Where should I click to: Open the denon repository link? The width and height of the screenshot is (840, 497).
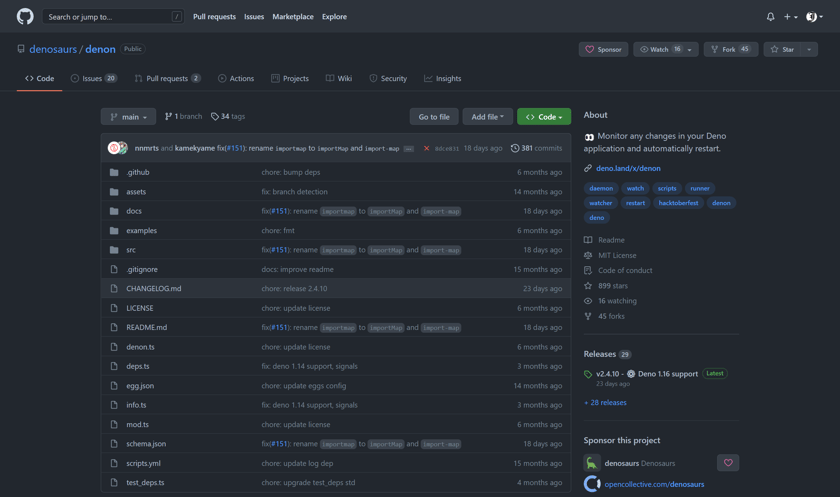pyautogui.click(x=100, y=49)
